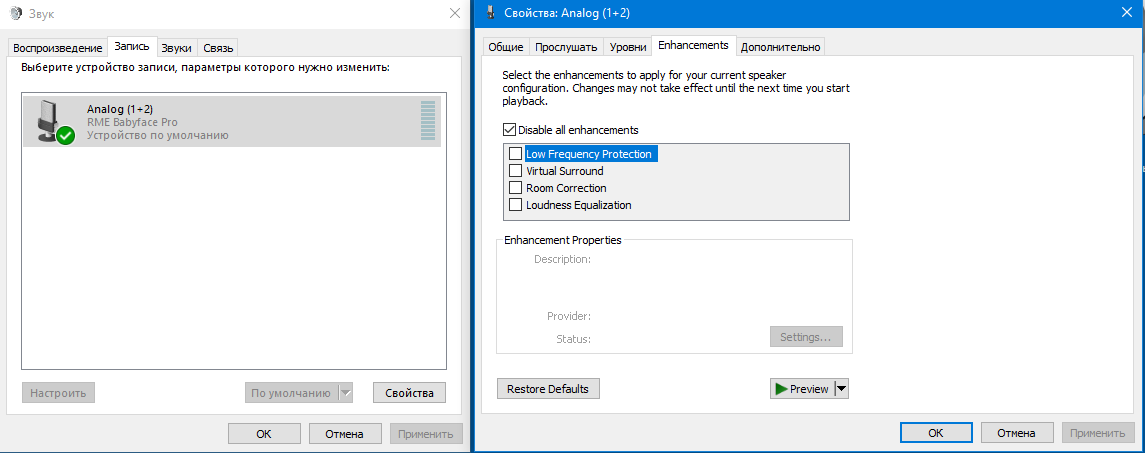Click the microphone icon in Properties title bar
The width and height of the screenshot is (1145, 453).
click(489, 13)
